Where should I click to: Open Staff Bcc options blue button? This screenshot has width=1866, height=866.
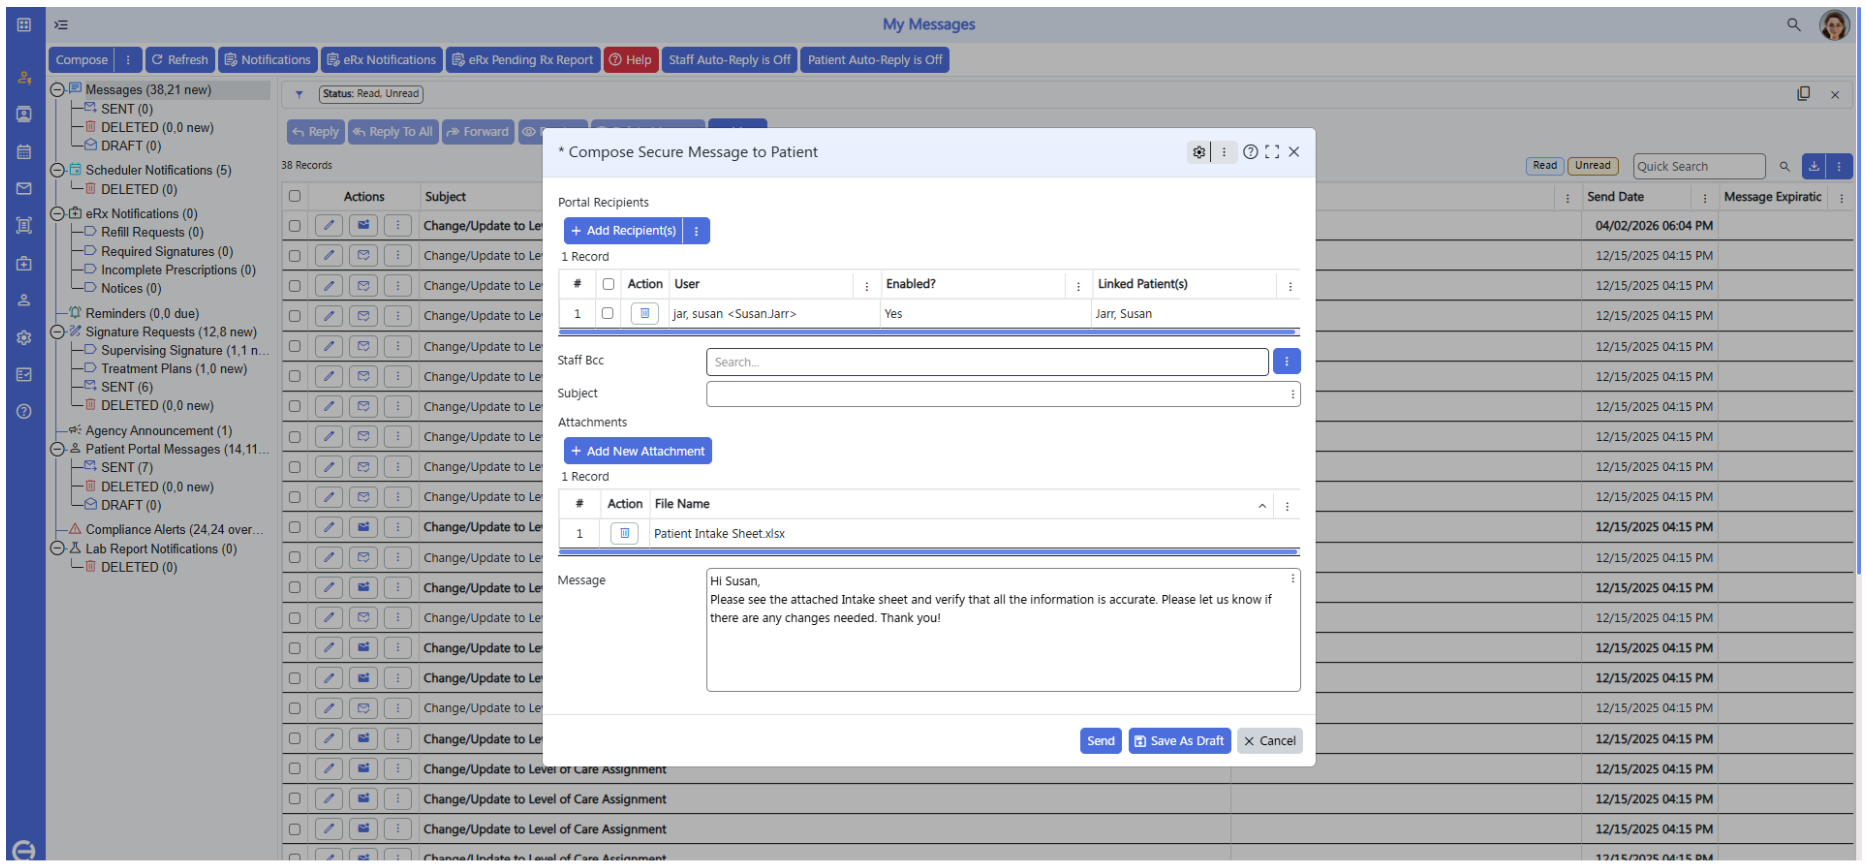coord(1287,361)
